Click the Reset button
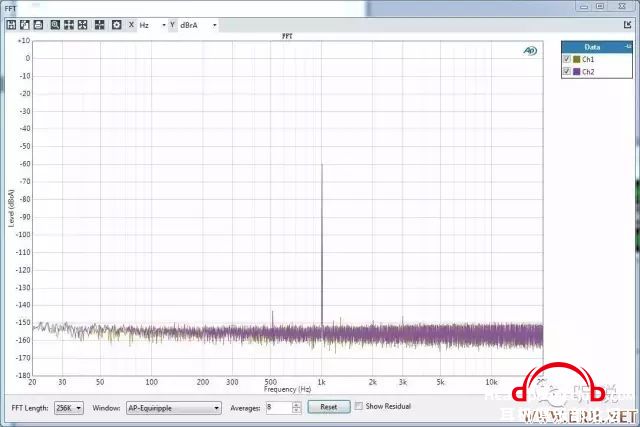 point(329,407)
